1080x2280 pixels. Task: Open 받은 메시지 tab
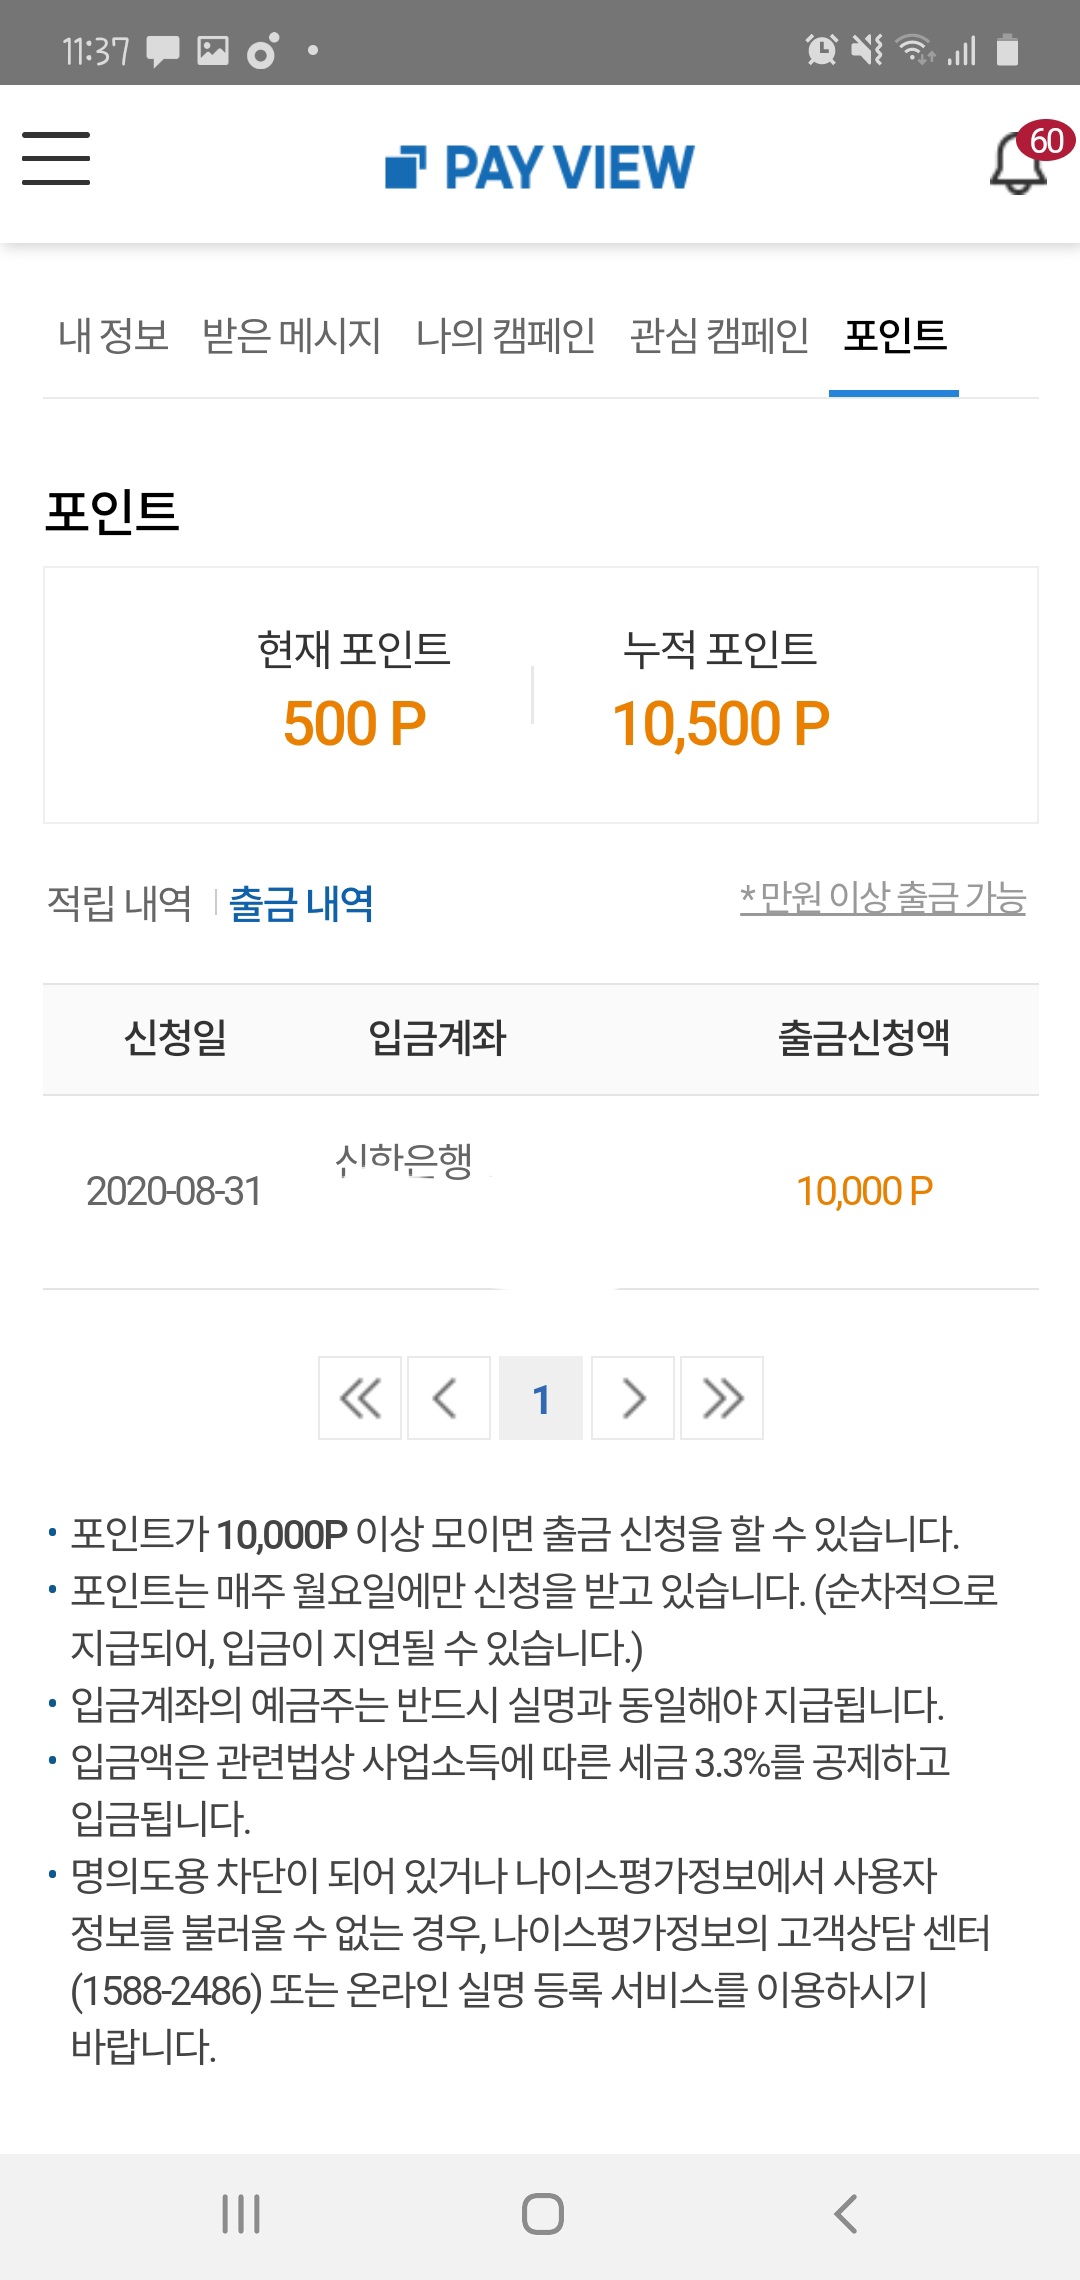[x=291, y=336]
